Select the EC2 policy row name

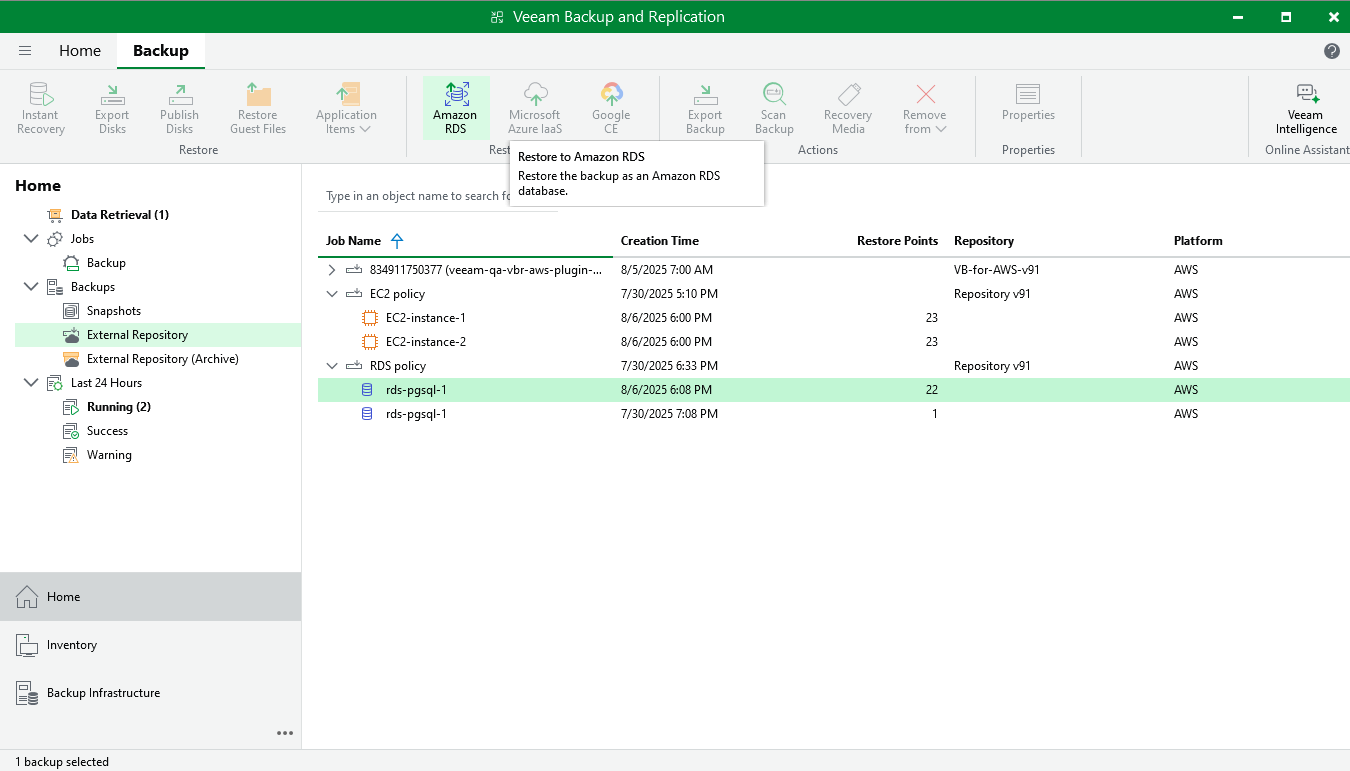397,294
